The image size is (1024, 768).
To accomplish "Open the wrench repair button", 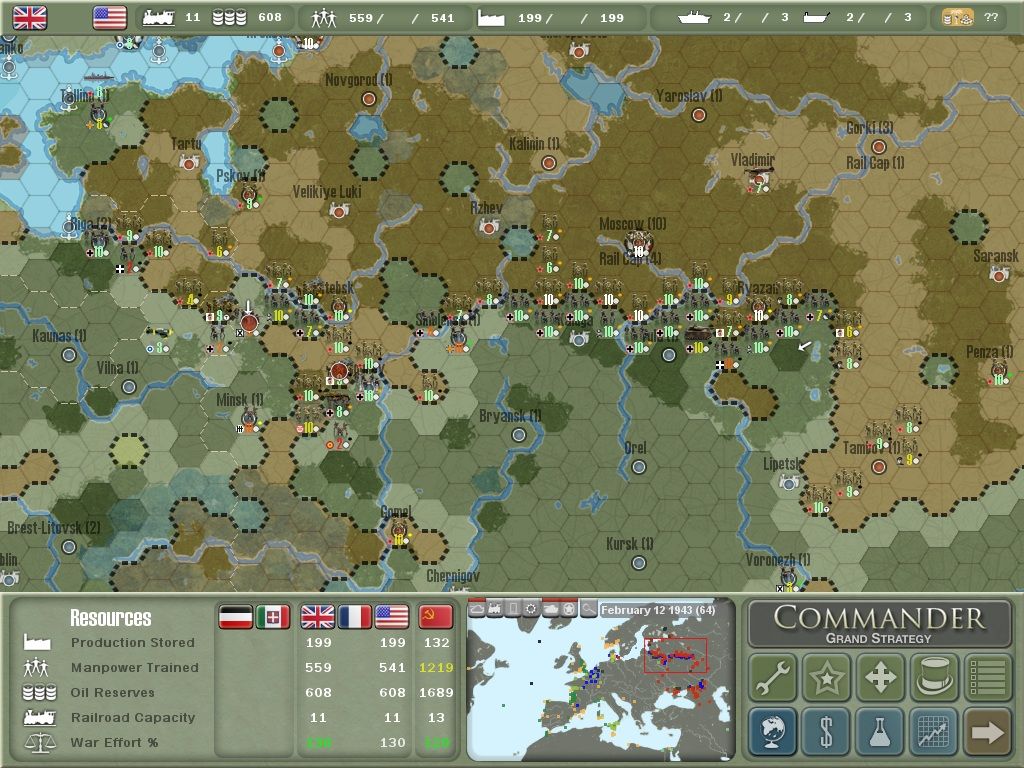I will coord(773,677).
